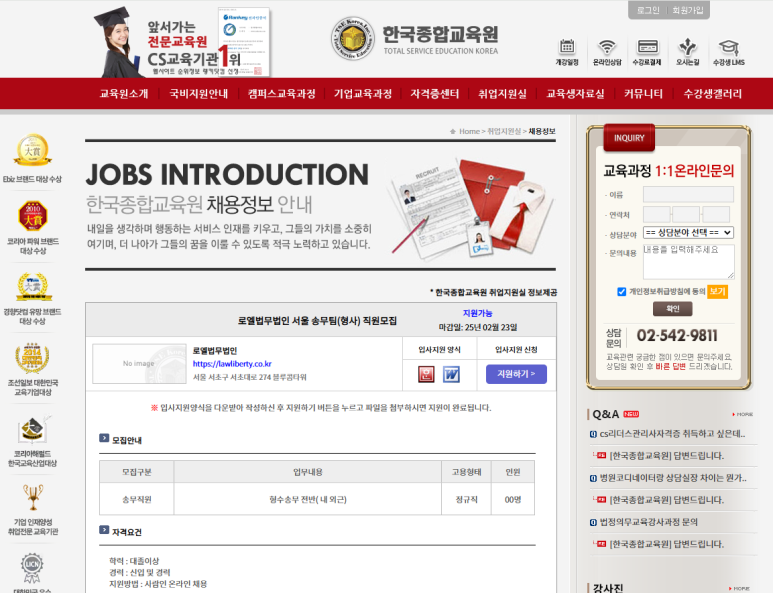Click the first 연락처 phone field
773x593 pixels.
pos(657,215)
